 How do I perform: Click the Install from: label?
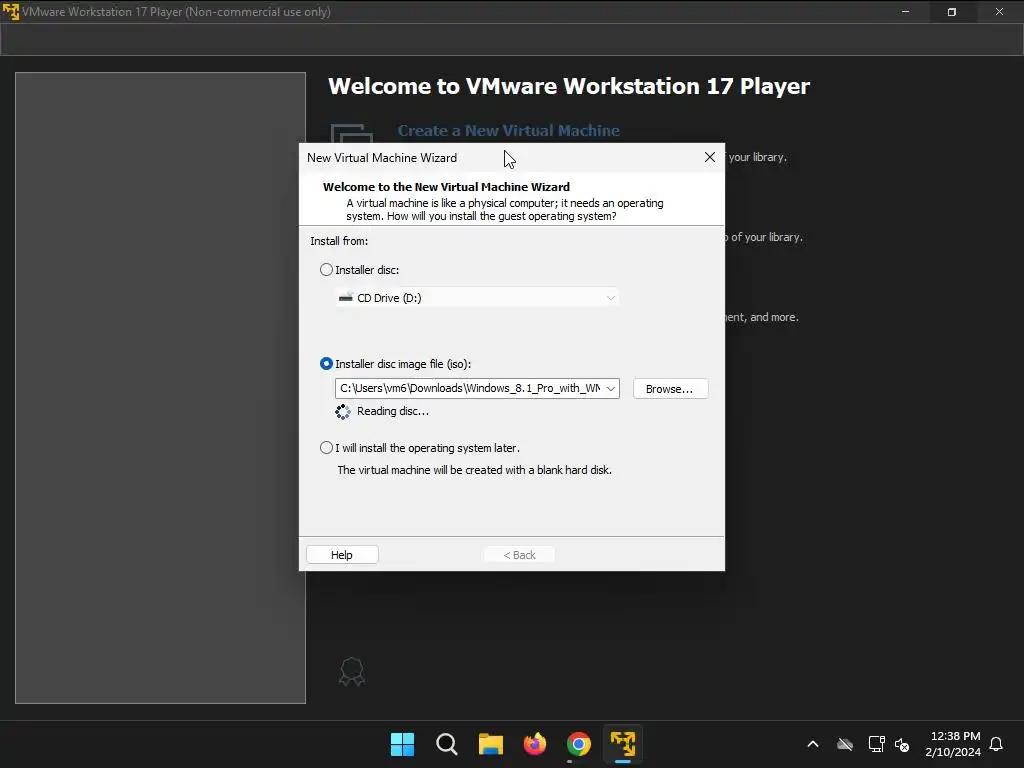[339, 241]
